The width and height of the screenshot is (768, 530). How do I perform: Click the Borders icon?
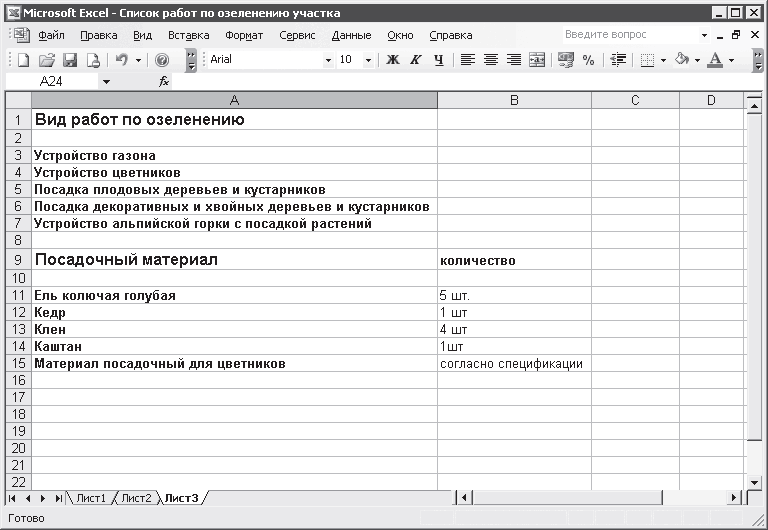coord(647,60)
